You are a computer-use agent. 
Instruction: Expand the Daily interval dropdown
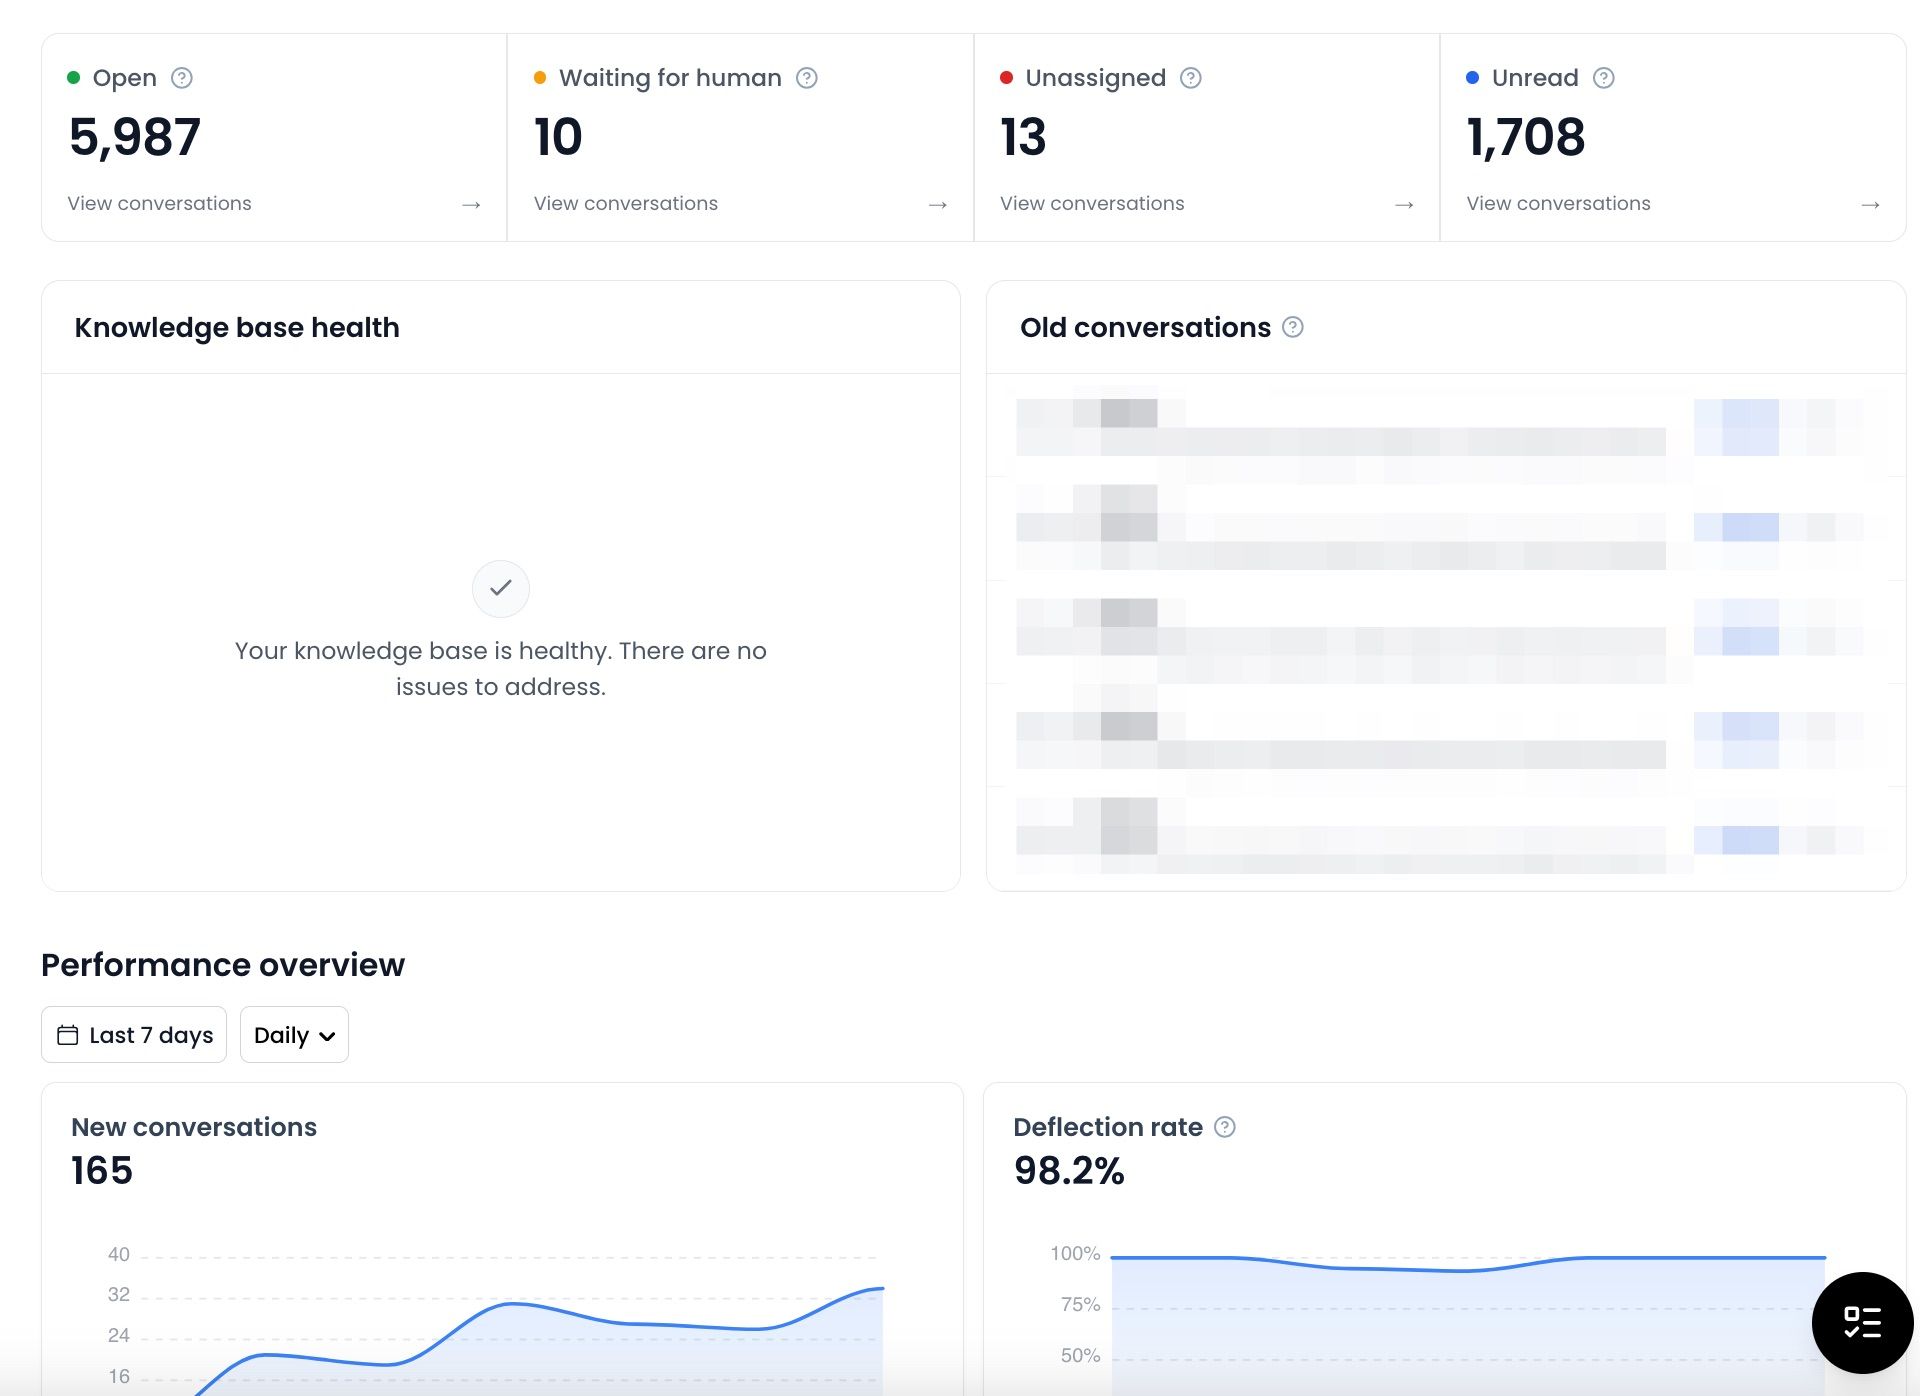click(294, 1035)
